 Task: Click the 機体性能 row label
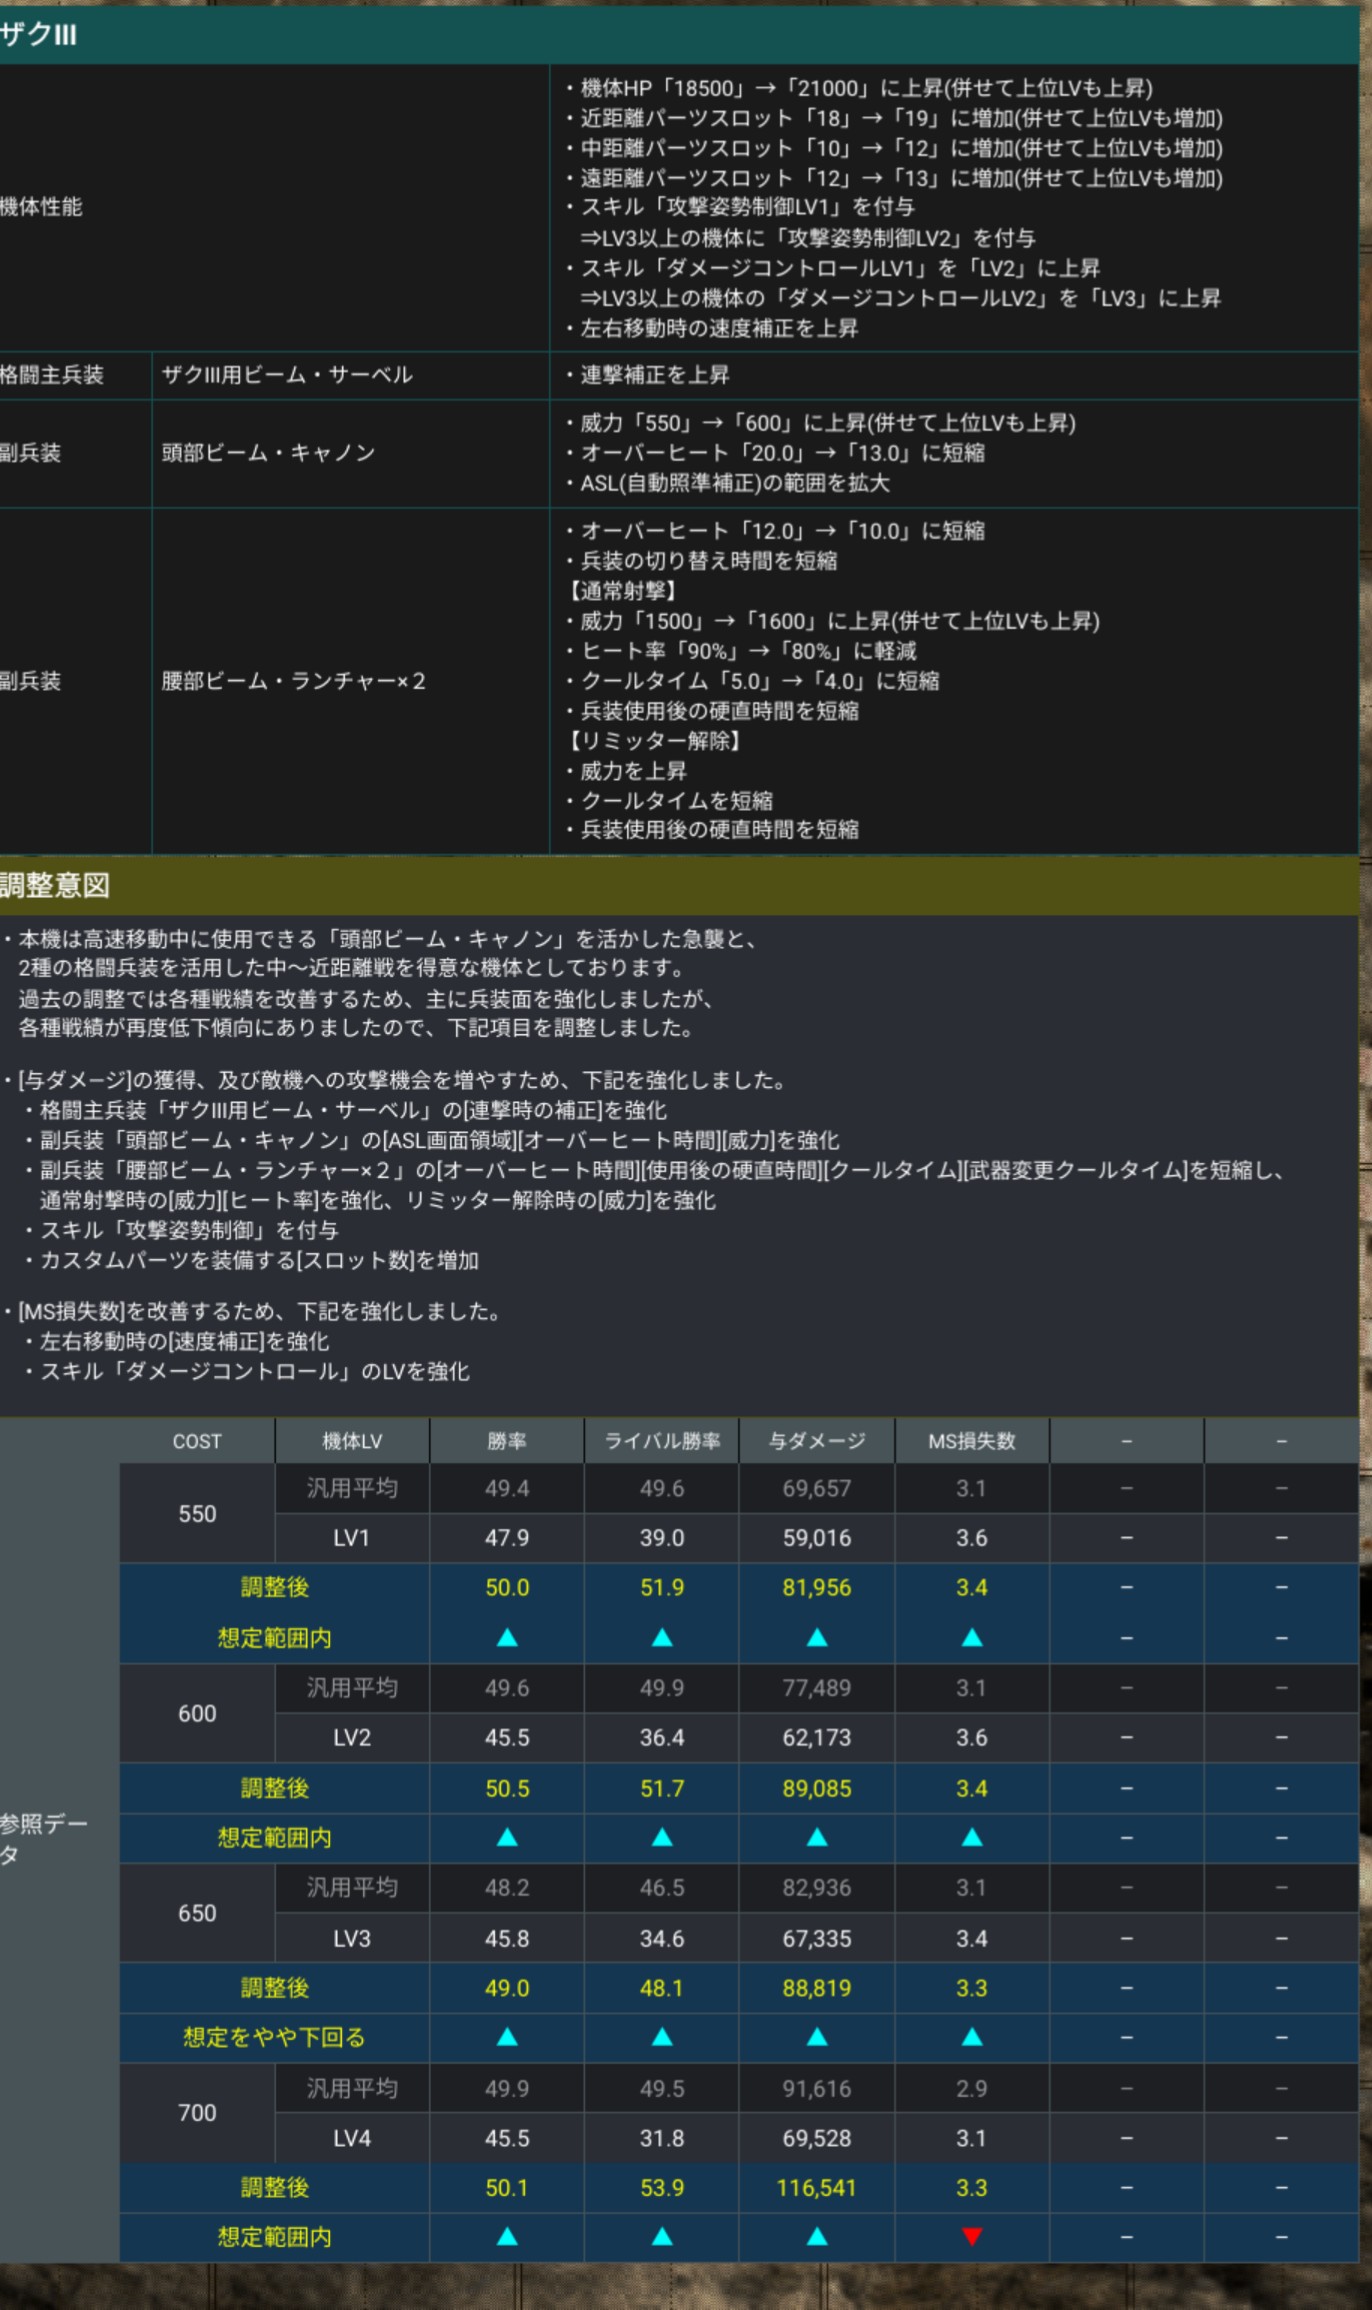click(x=41, y=207)
